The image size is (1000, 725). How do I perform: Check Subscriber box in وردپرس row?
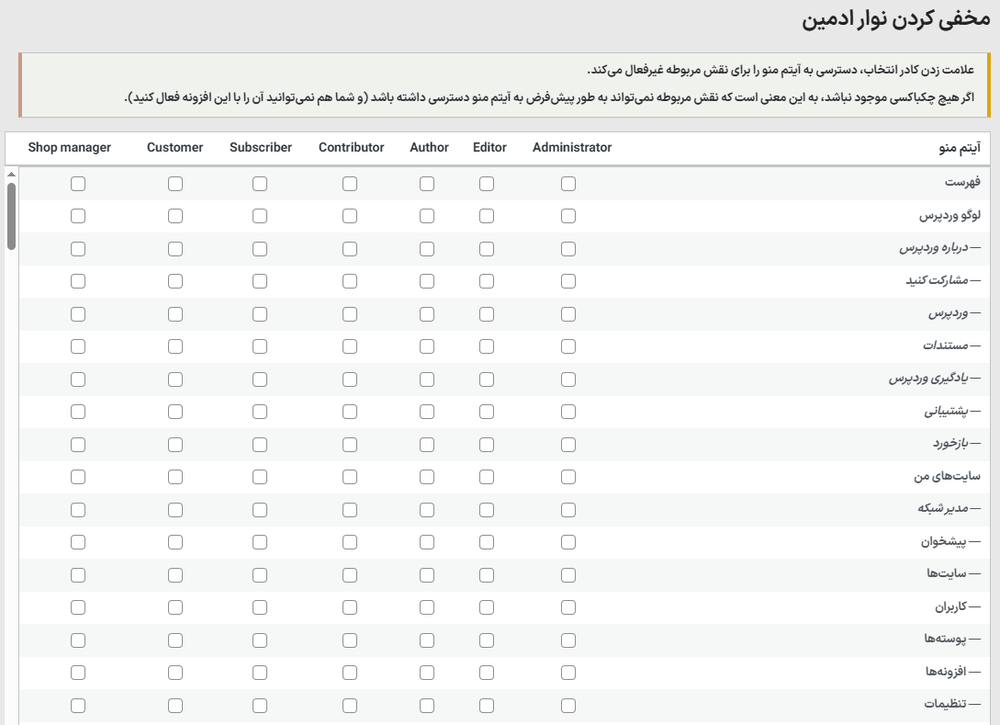[260, 314]
